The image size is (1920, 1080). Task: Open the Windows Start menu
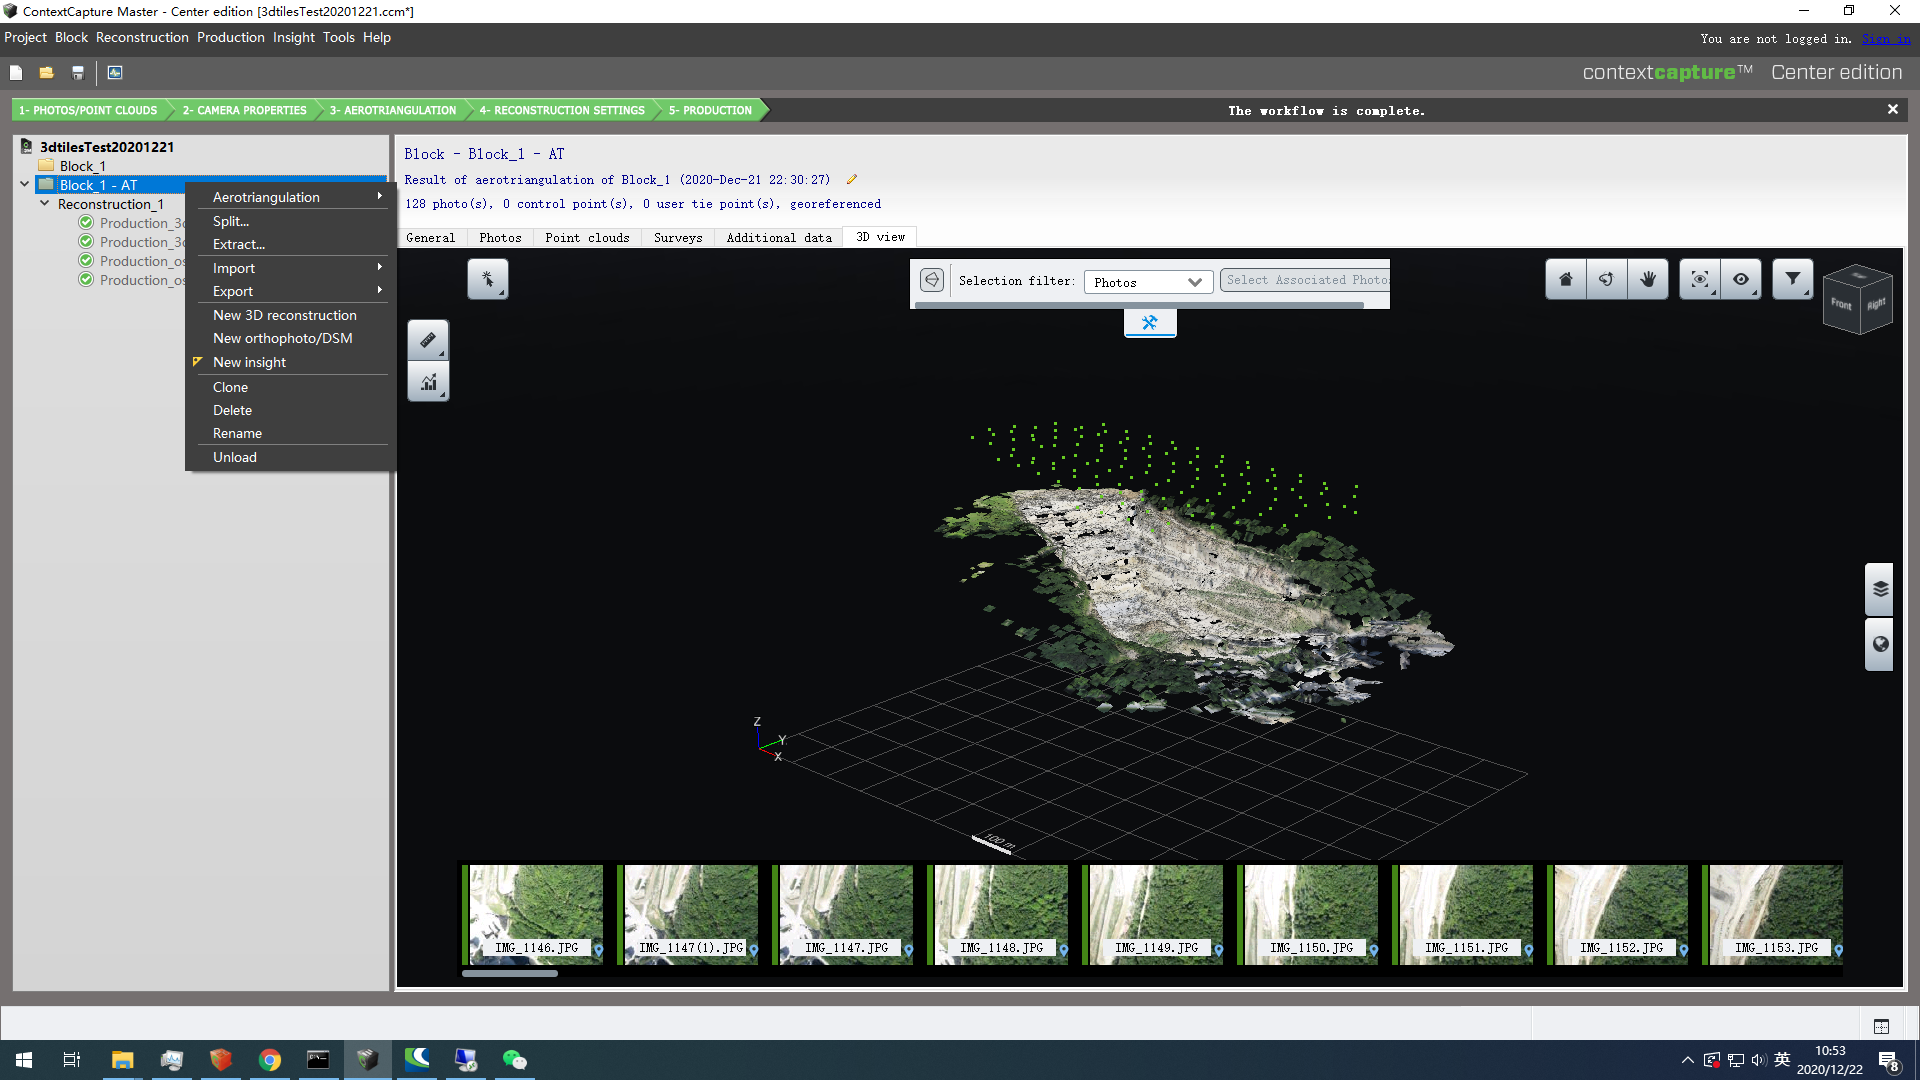point(24,1060)
